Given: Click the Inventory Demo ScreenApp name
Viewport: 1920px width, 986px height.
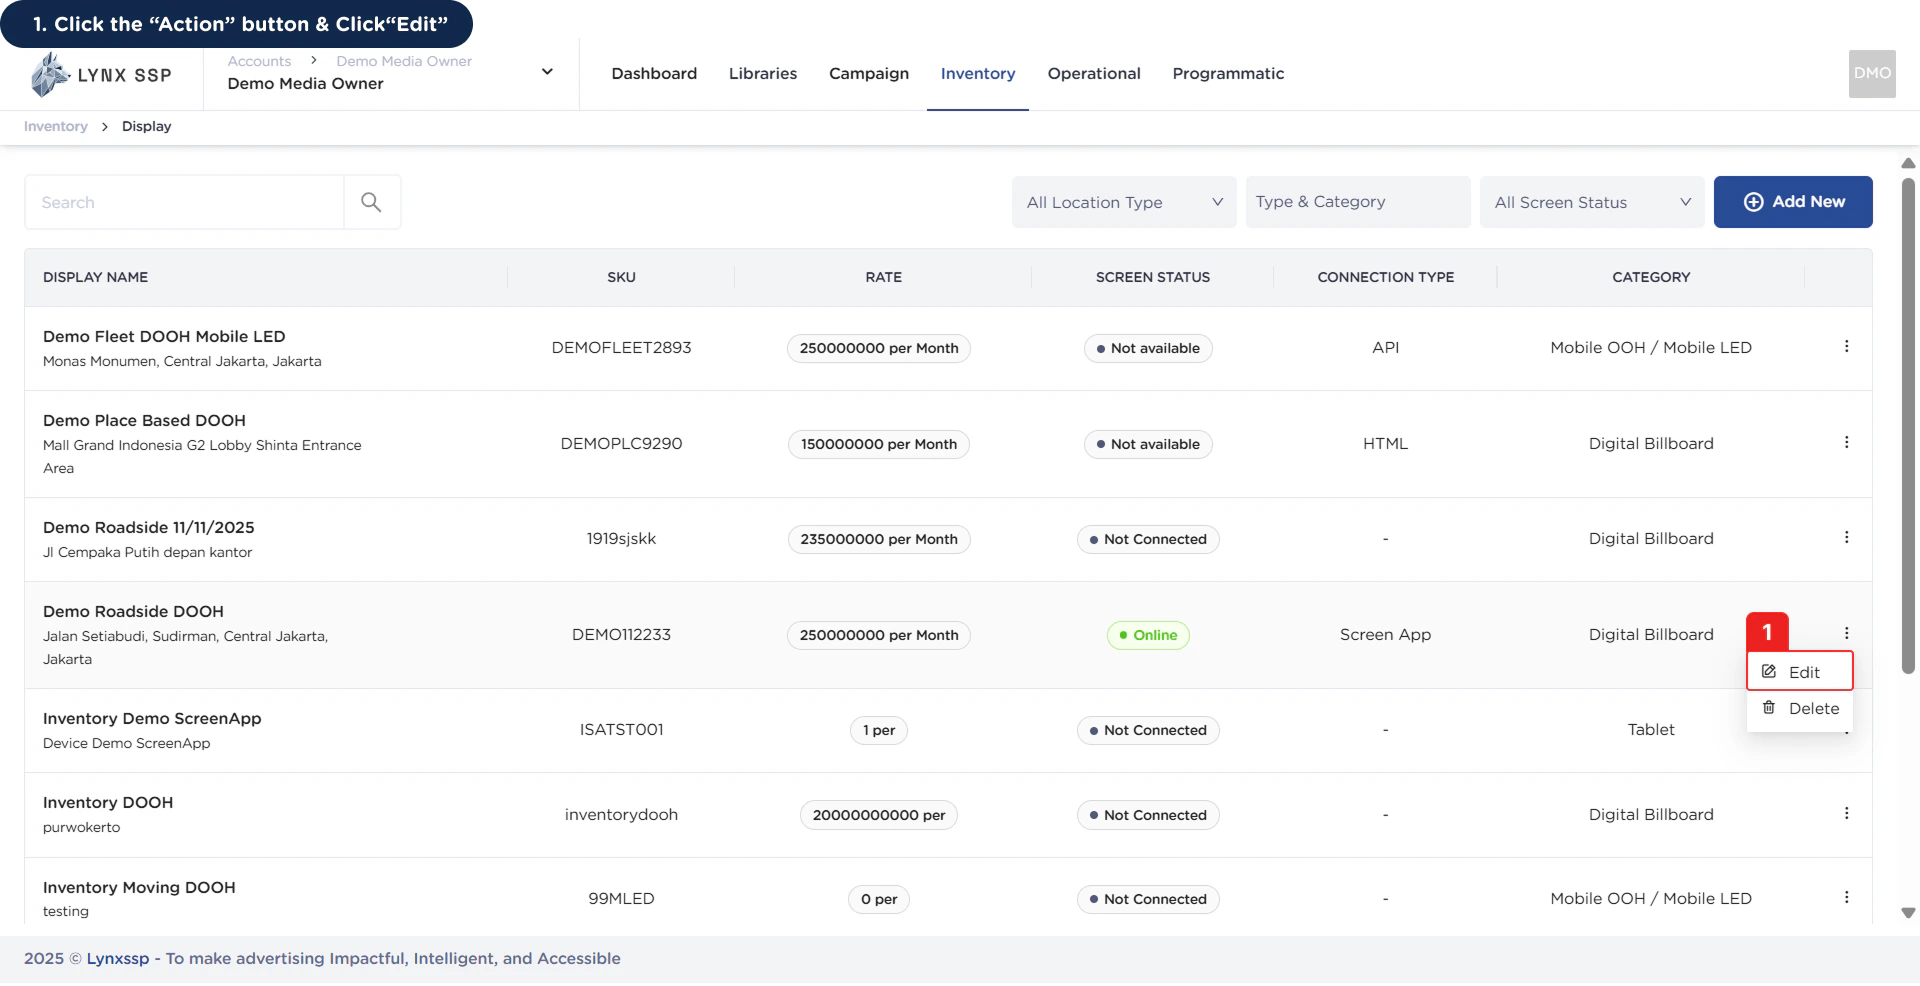Looking at the screenshot, I should pos(152,719).
